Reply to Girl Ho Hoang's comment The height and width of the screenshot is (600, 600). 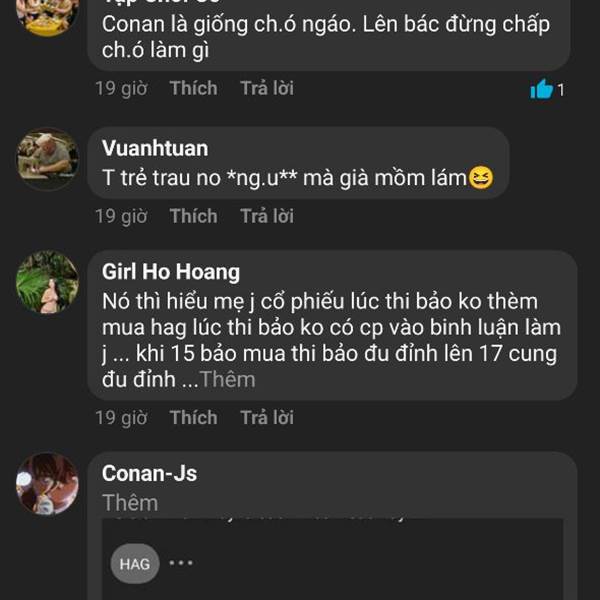tap(267, 418)
